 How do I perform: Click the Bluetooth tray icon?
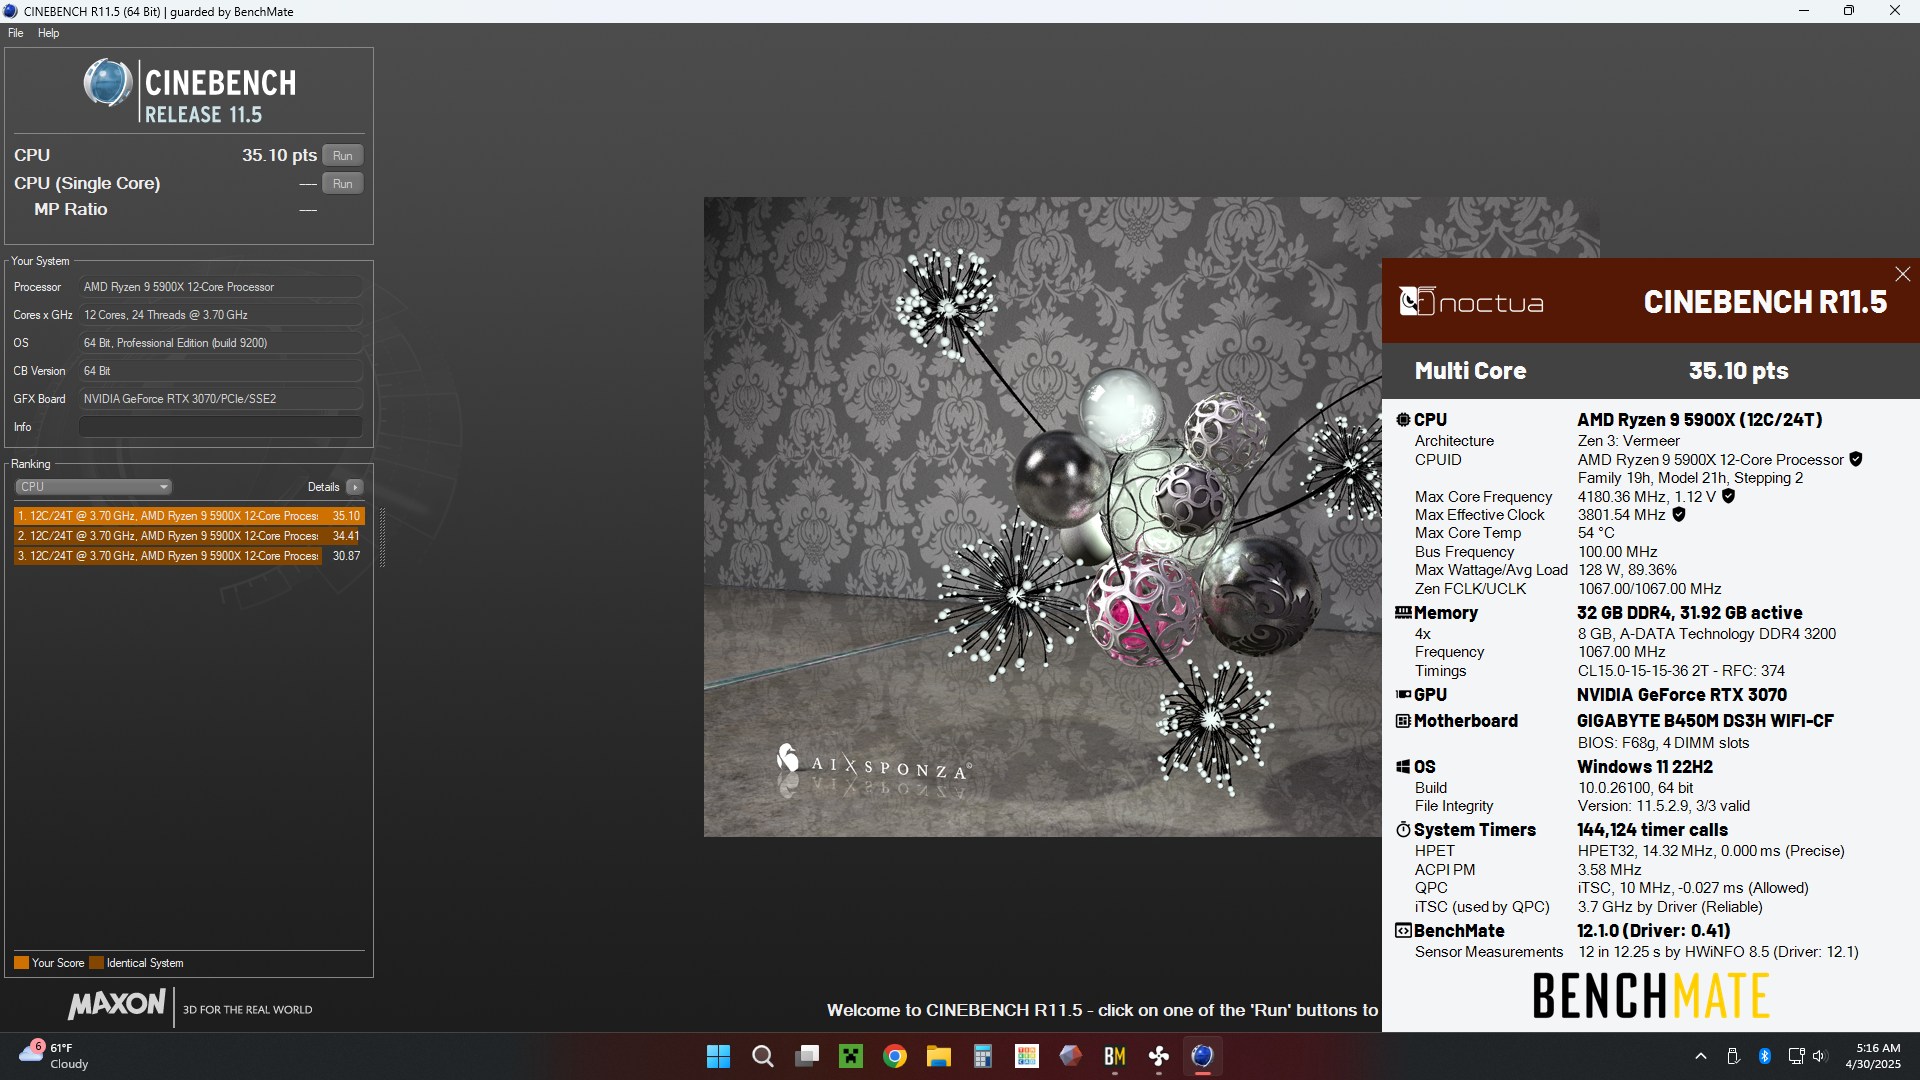[x=1765, y=1056]
